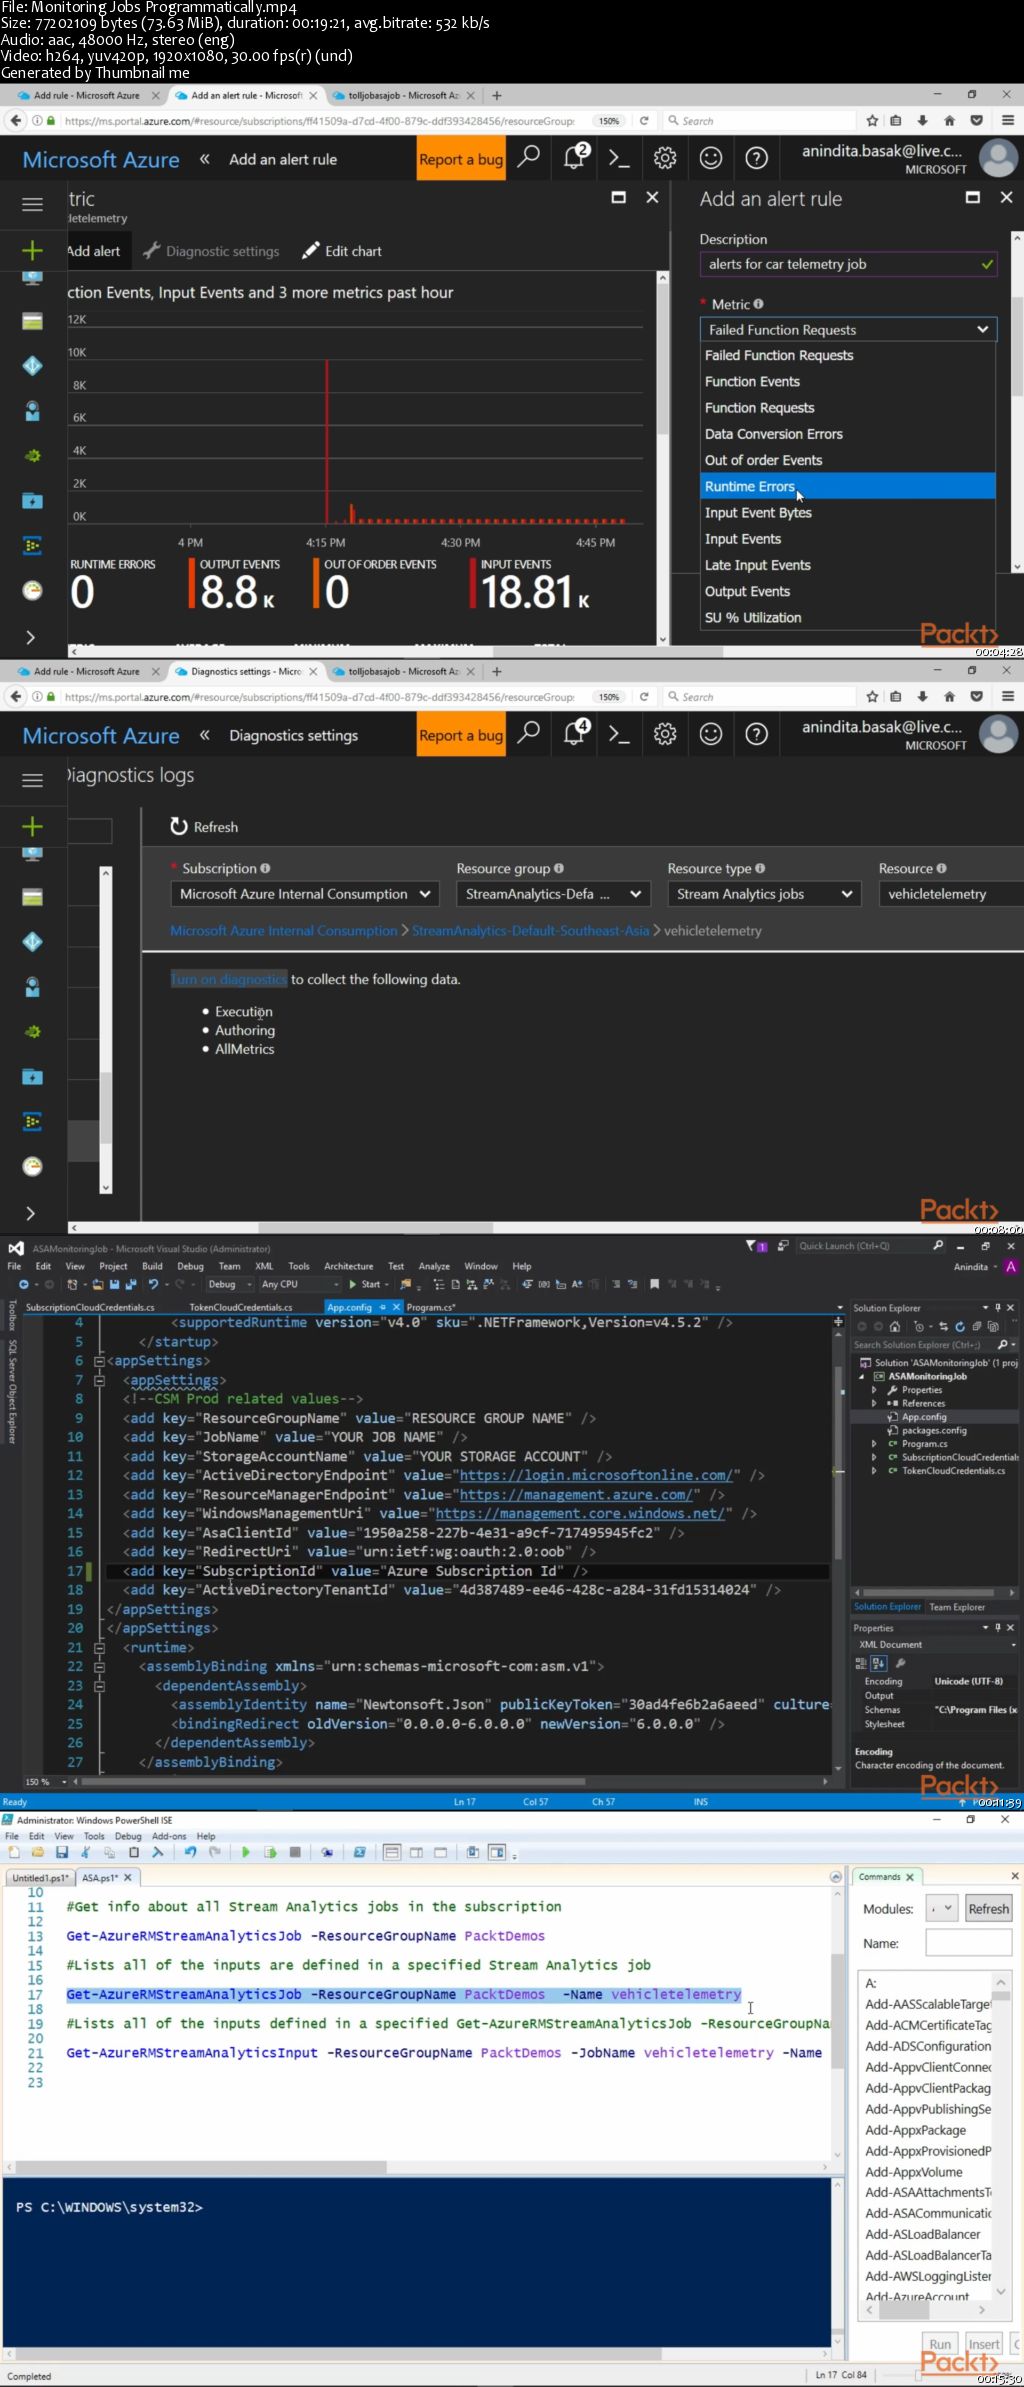1024x2387 pixels.
Task: Click Insert button in Commands pane
Action: (984, 2344)
